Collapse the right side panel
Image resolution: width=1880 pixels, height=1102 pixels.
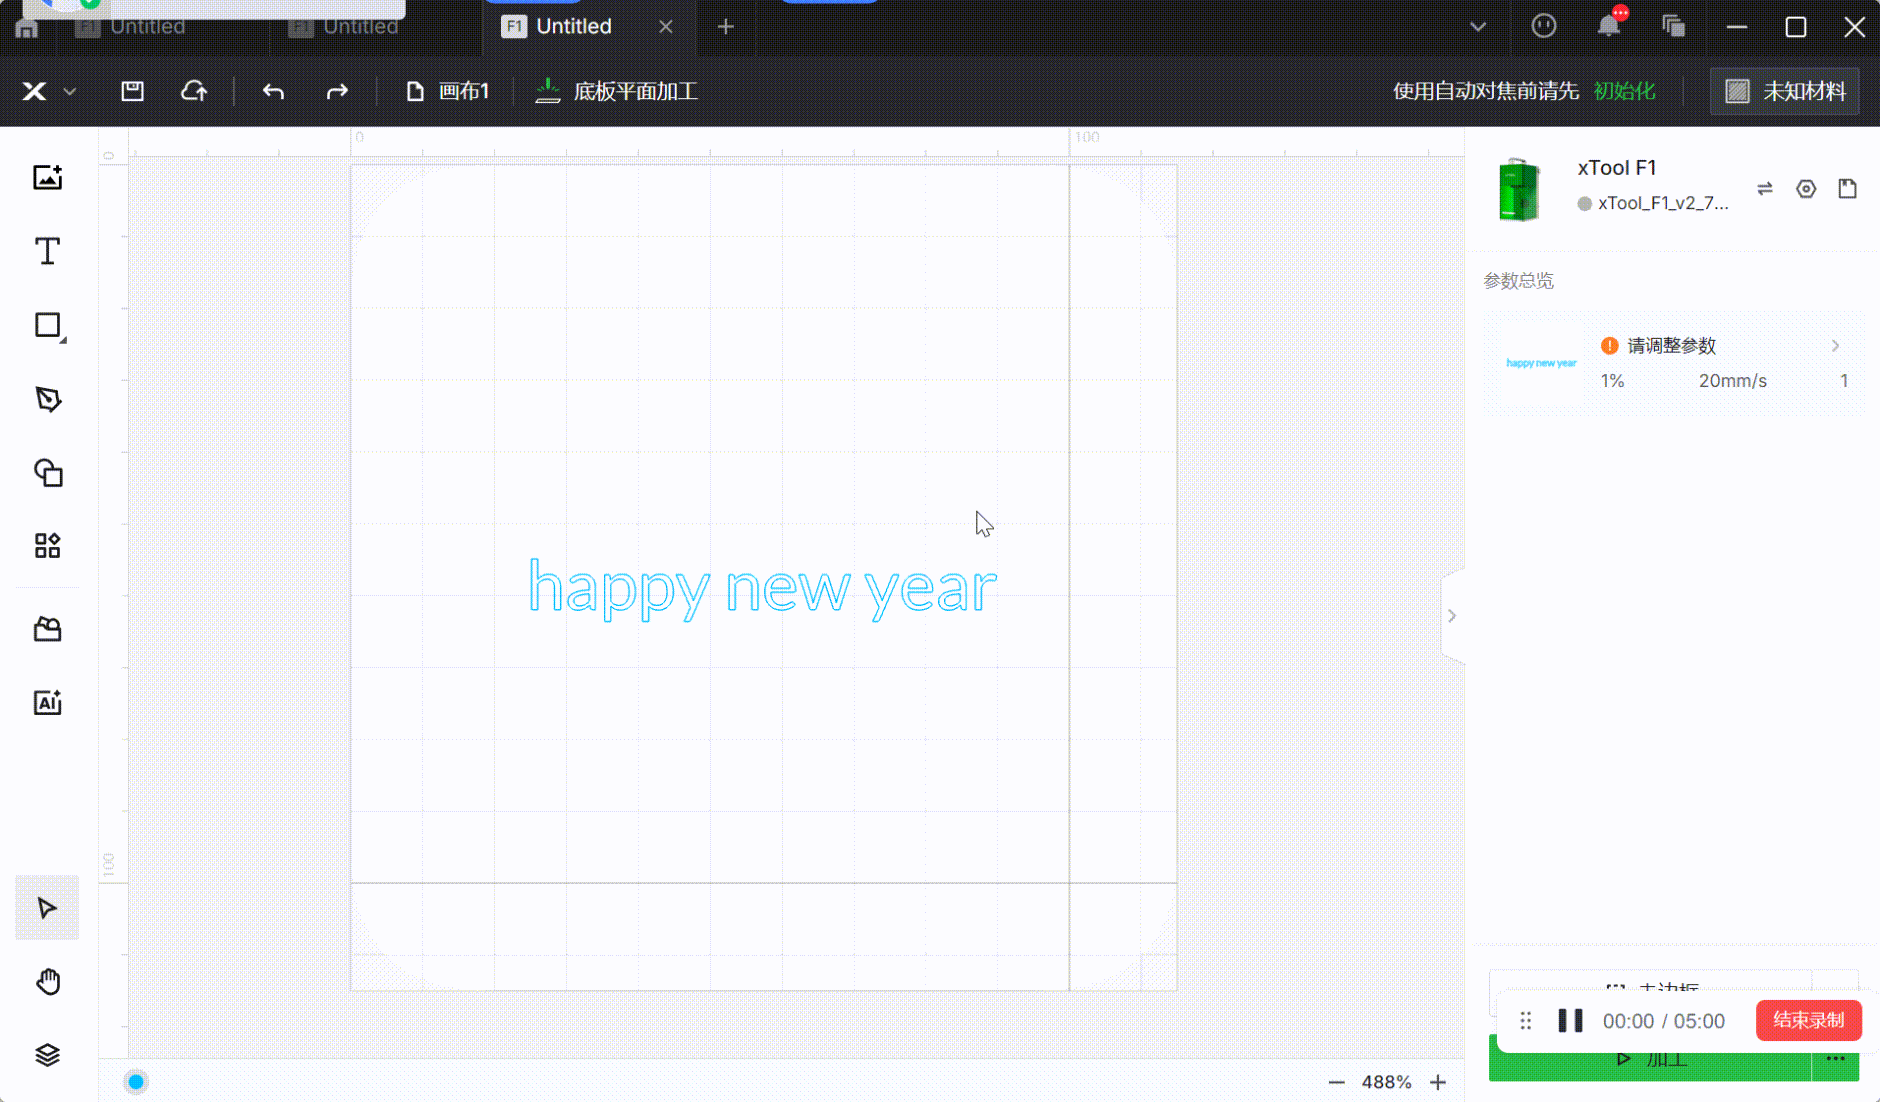click(x=1452, y=616)
